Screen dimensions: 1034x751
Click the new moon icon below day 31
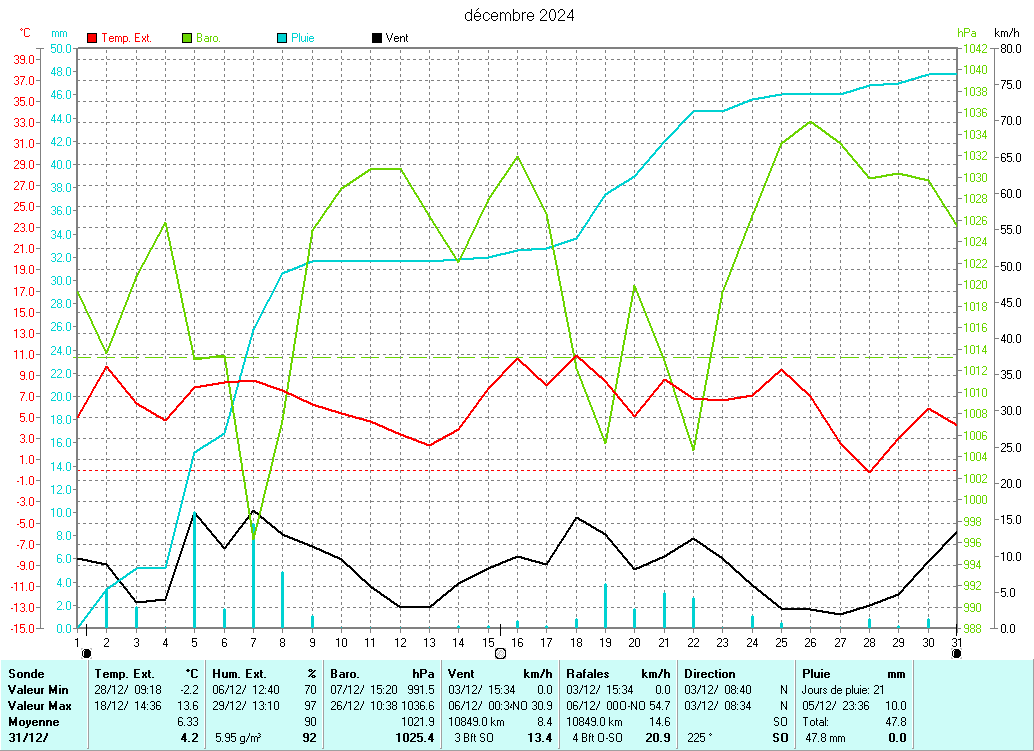pos(957,653)
